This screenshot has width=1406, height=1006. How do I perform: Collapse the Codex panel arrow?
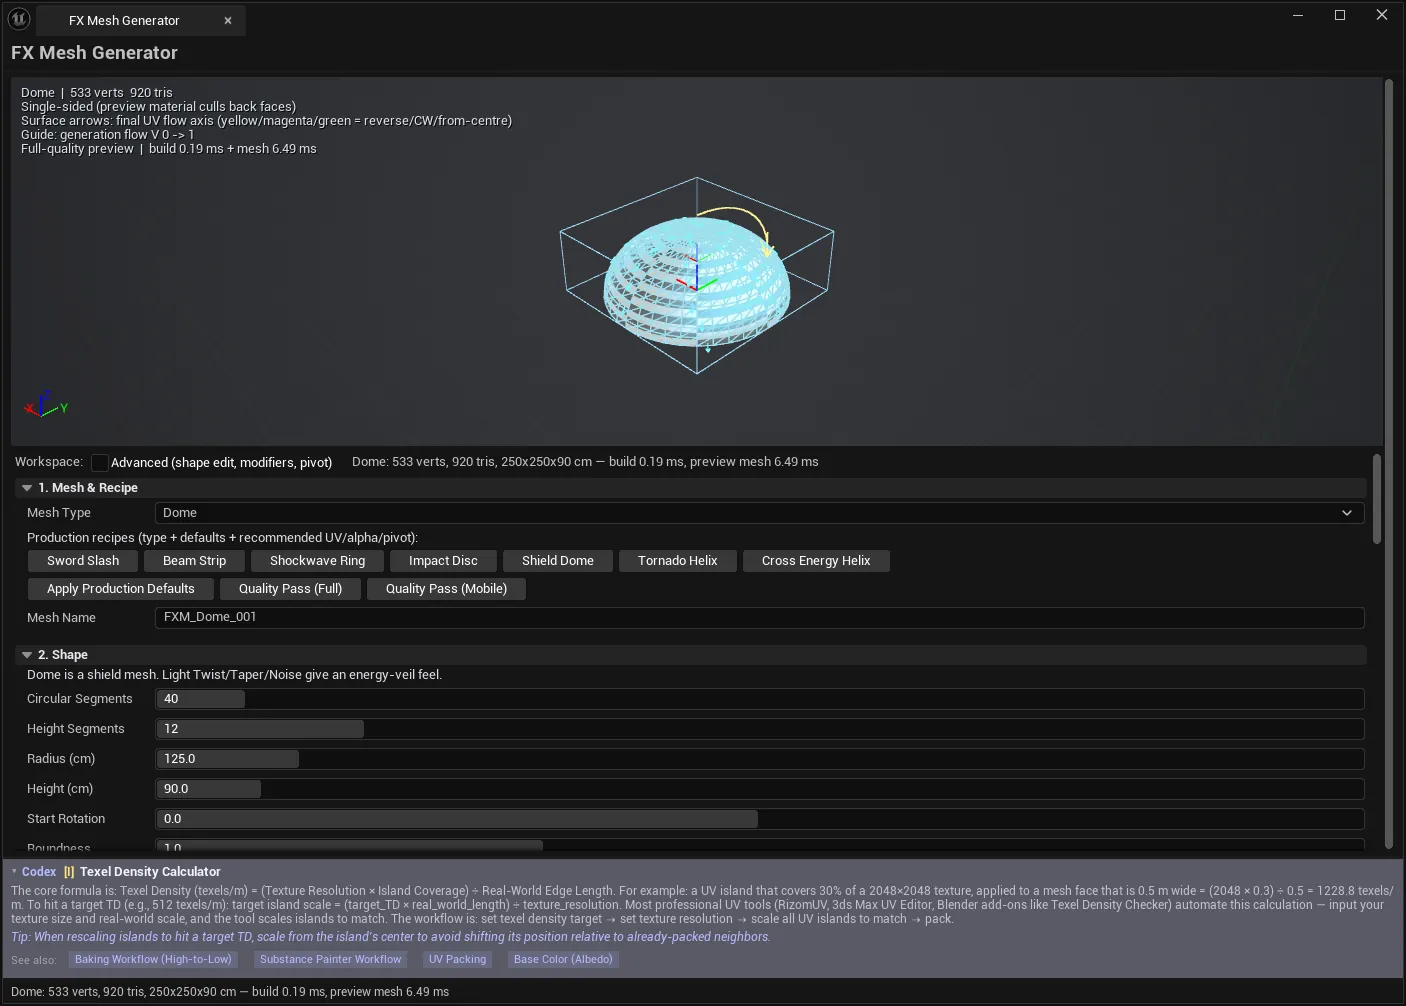(x=14, y=872)
